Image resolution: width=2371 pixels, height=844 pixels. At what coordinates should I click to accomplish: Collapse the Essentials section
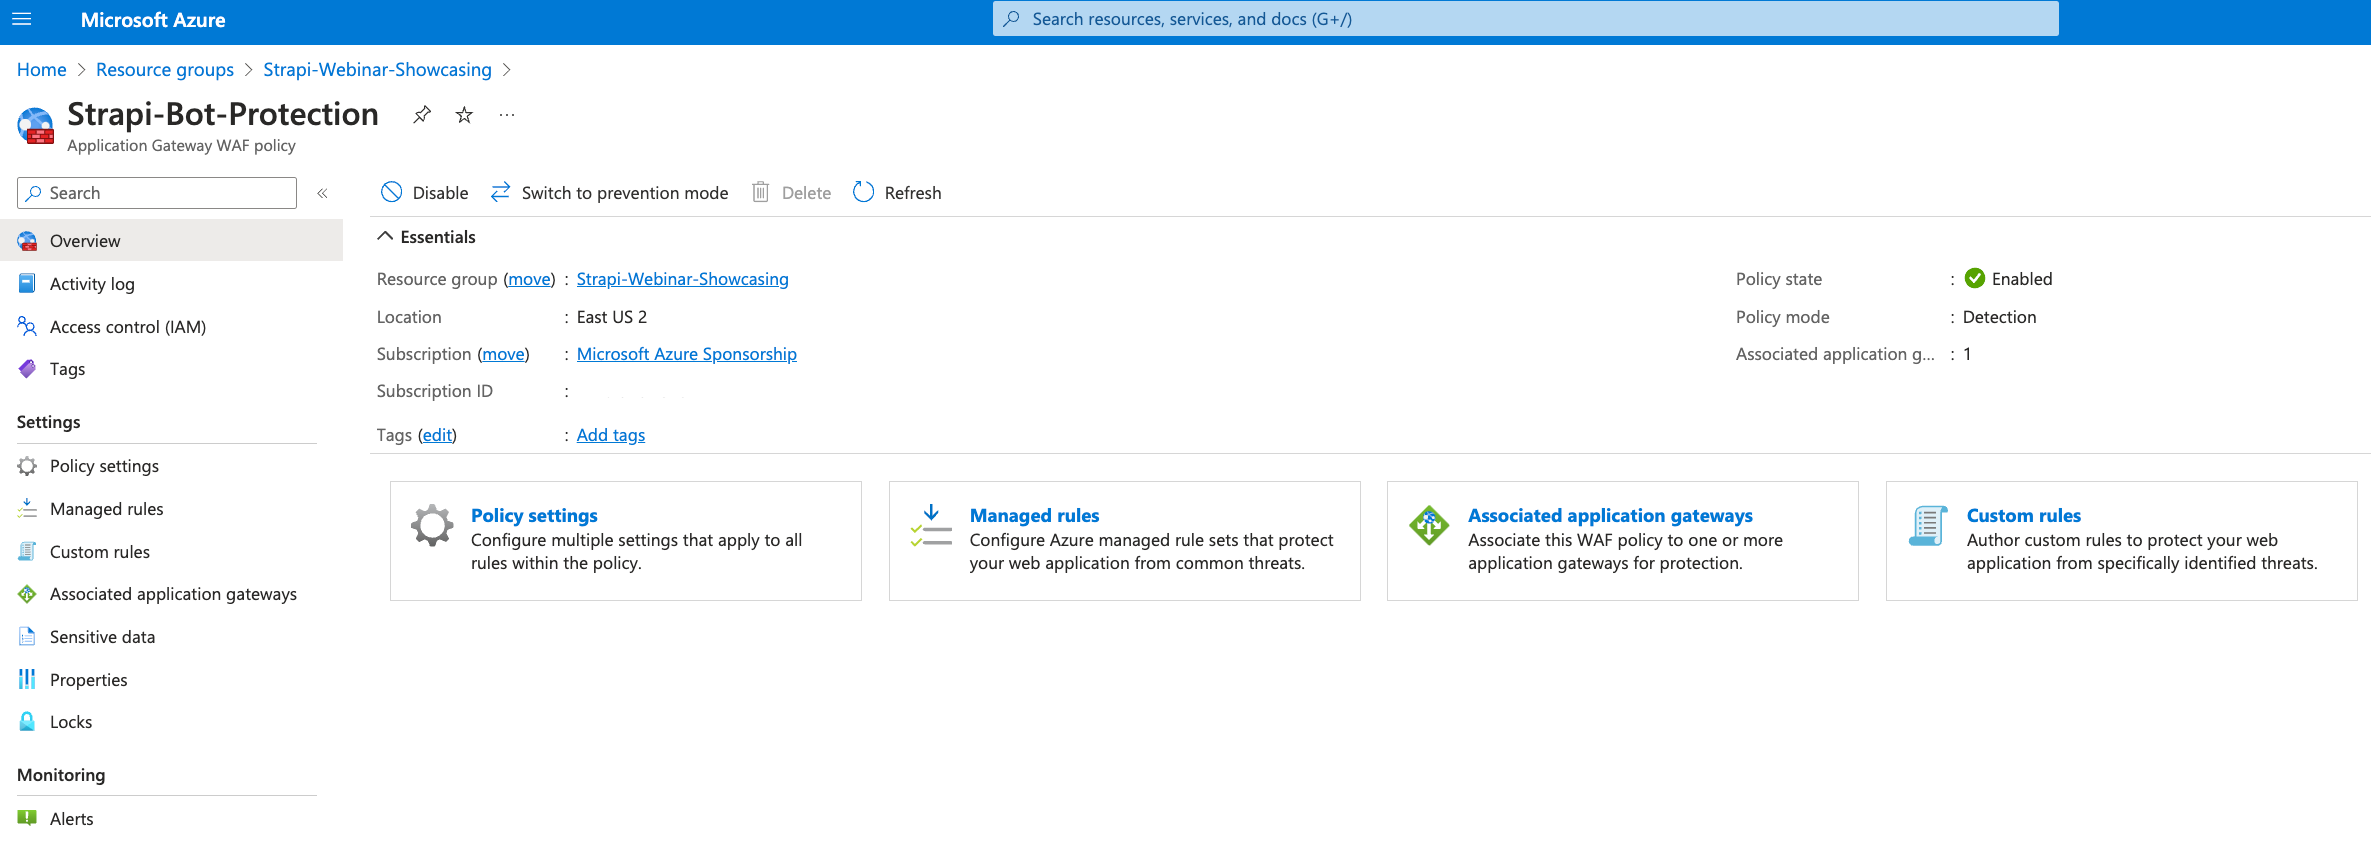coord(426,237)
